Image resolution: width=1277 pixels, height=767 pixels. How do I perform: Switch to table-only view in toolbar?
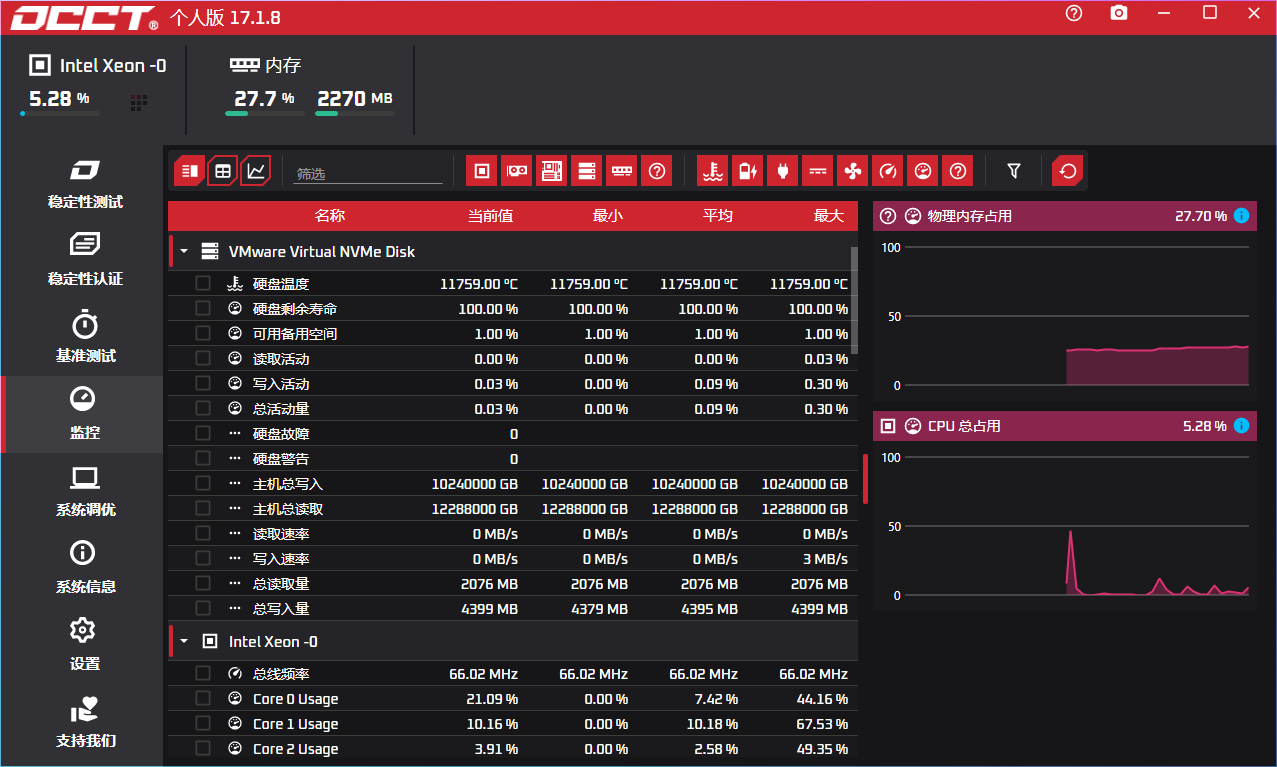[223, 171]
